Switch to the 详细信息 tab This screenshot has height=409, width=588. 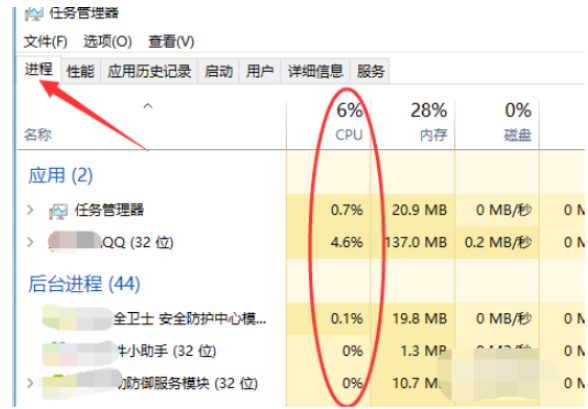(x=315, y=71)
